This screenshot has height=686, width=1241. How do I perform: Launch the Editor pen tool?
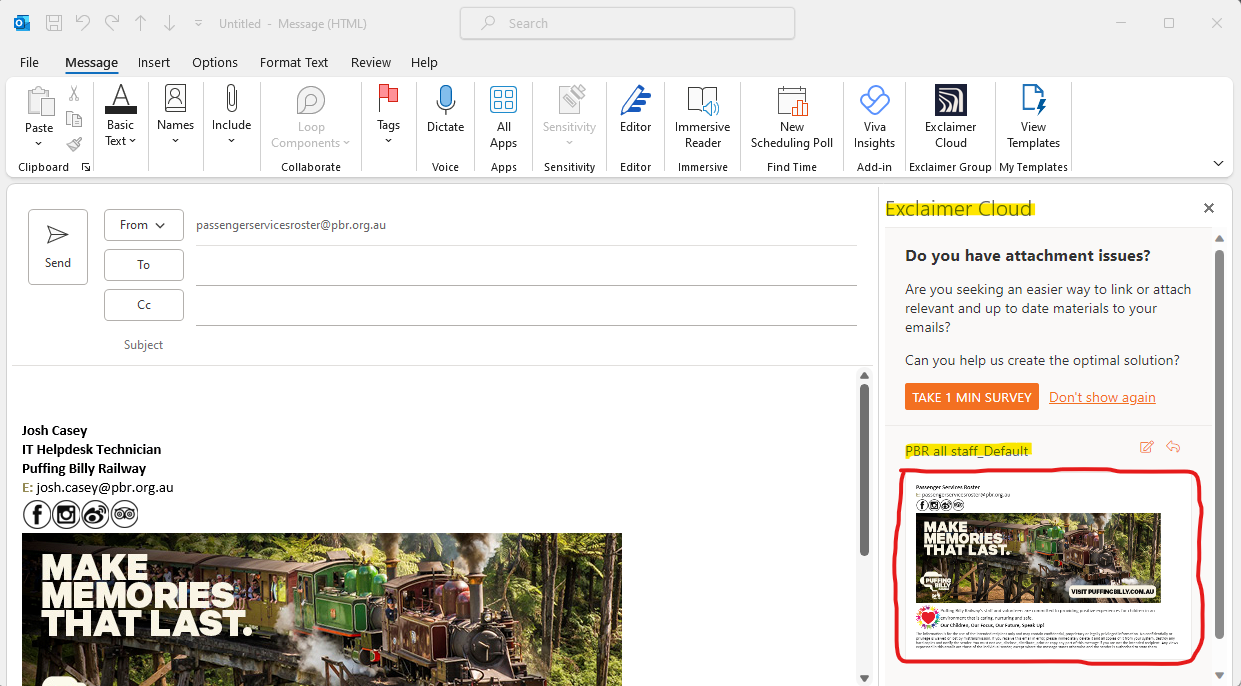coord(635,110)
